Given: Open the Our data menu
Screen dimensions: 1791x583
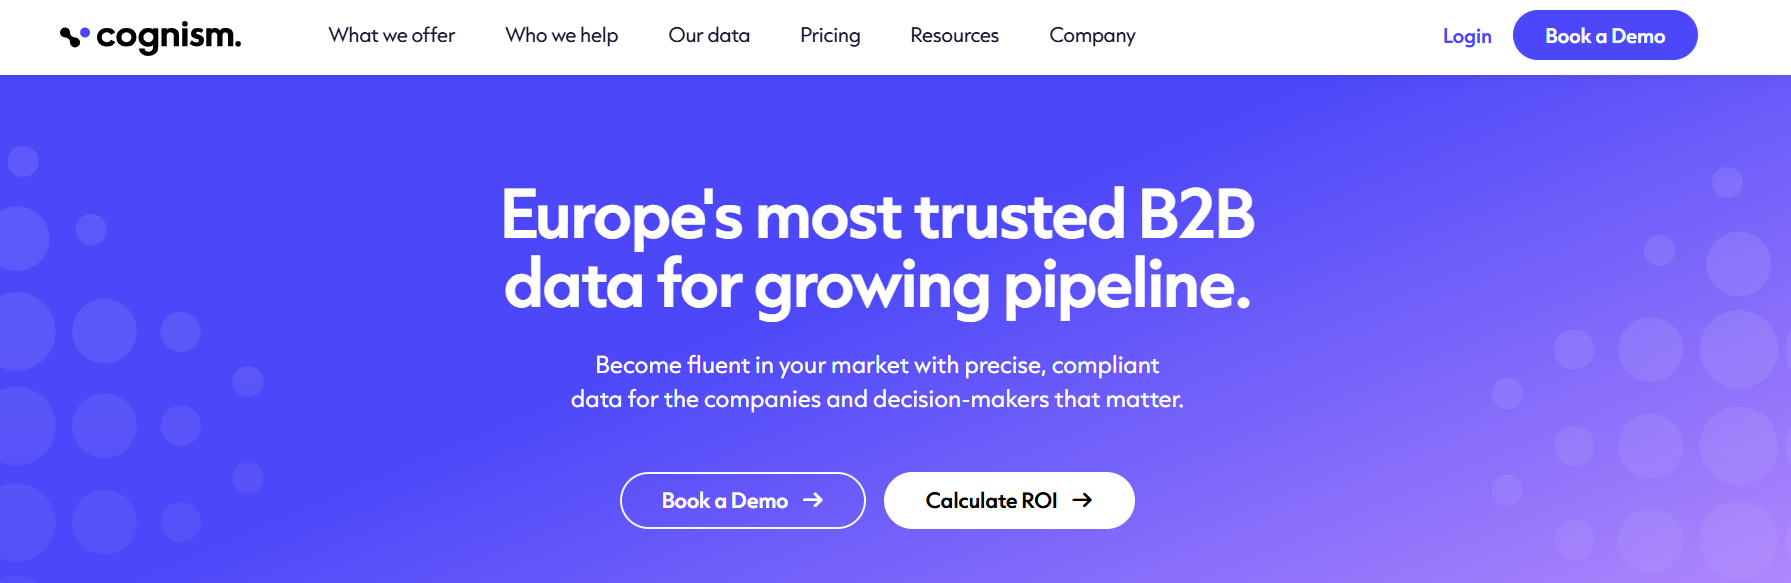Looking at the screenshot, I should pyautogui.click(x=709, y=35).
